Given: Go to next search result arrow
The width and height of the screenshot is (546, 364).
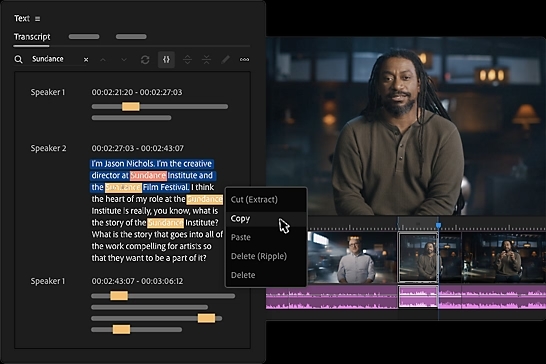Looking at the screenshot, I should pyautogui.click(x=124, y=60).
